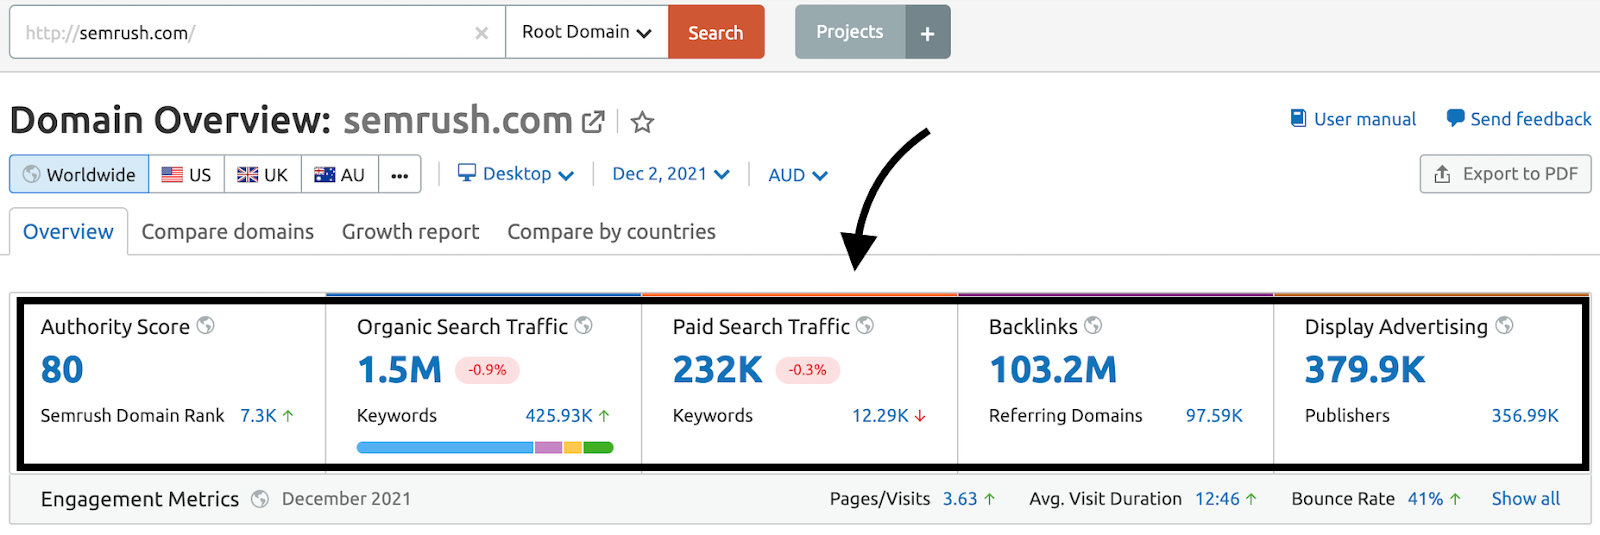This screenshot has height=535, width=1600.
Task: Click the US flag icon
Action: point(172,174)
